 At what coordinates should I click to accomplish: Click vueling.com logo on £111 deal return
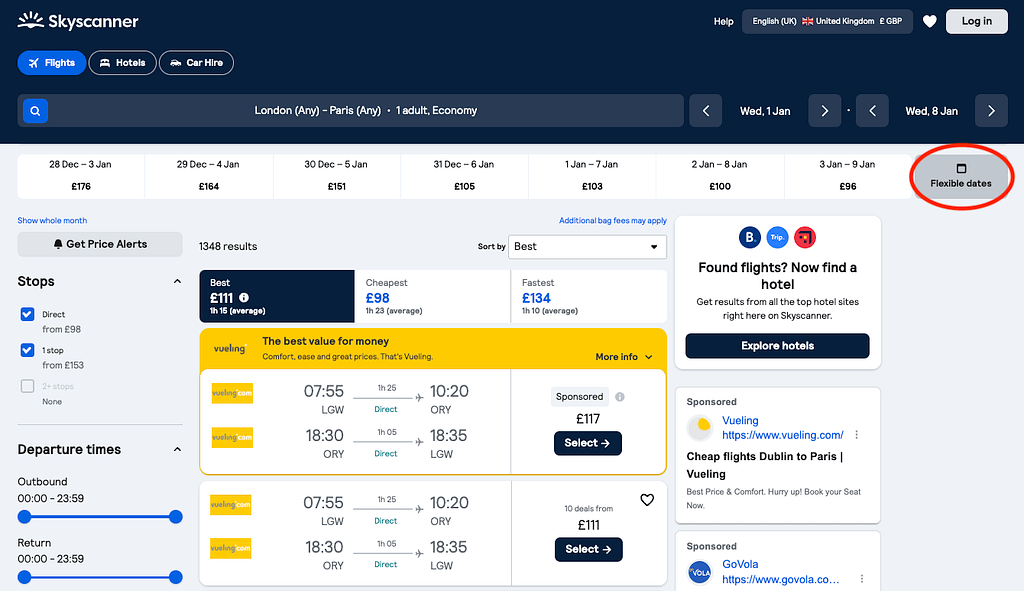[231, 549]
